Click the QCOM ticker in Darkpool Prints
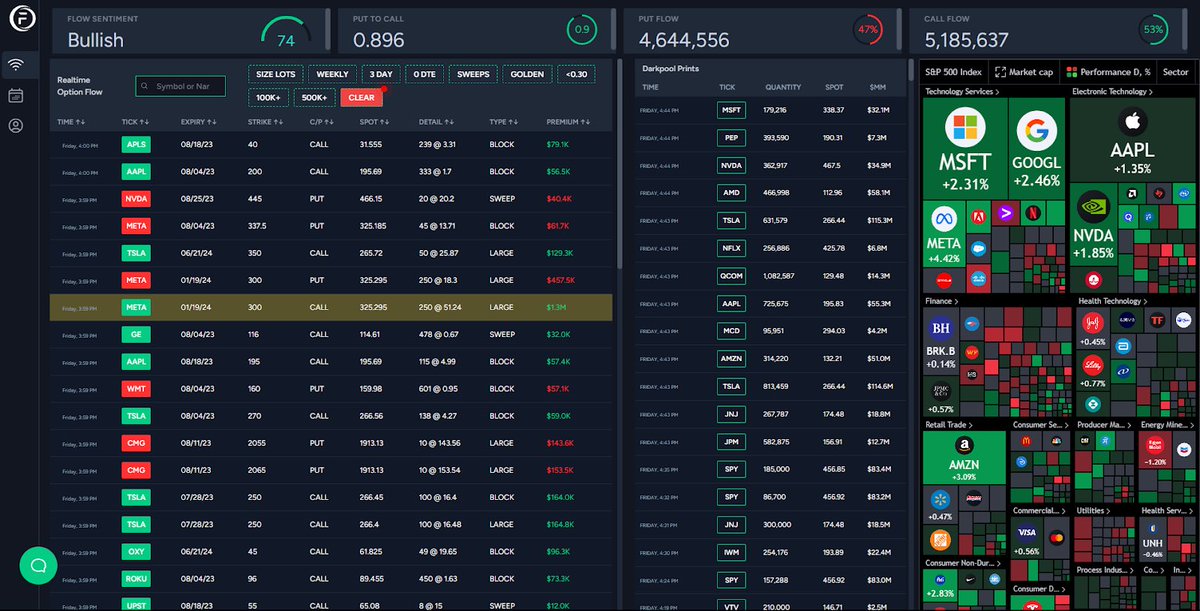Image resolution: width=1200 pixels, height=611 pixels. coord(731,275)
